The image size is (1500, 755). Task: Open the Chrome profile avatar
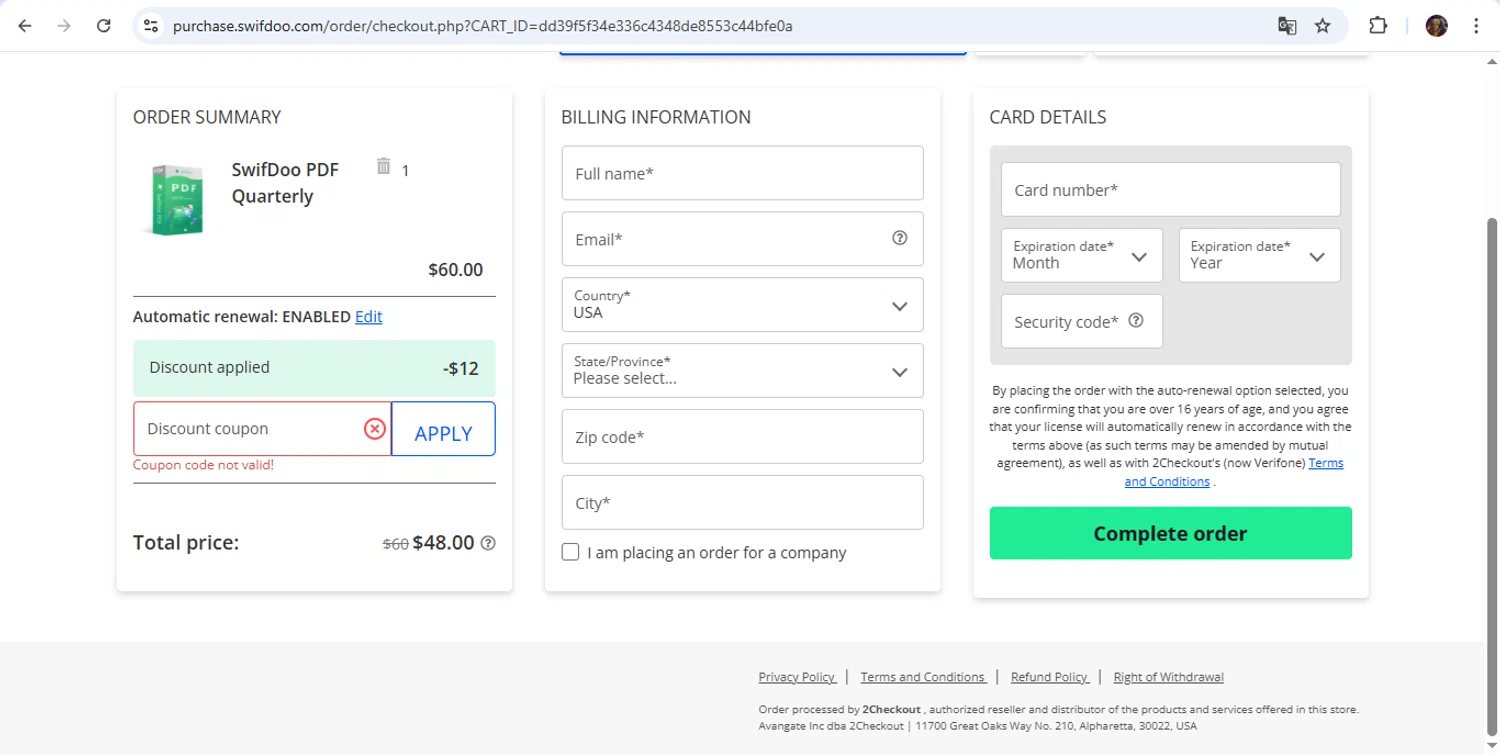(1437, 26)
